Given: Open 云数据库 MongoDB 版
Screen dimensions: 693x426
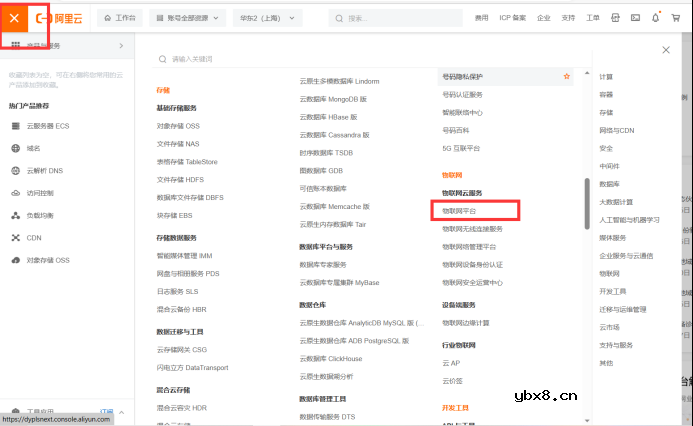Looking at the screenshot, I should pyautogui.click(x=333, y=99).
